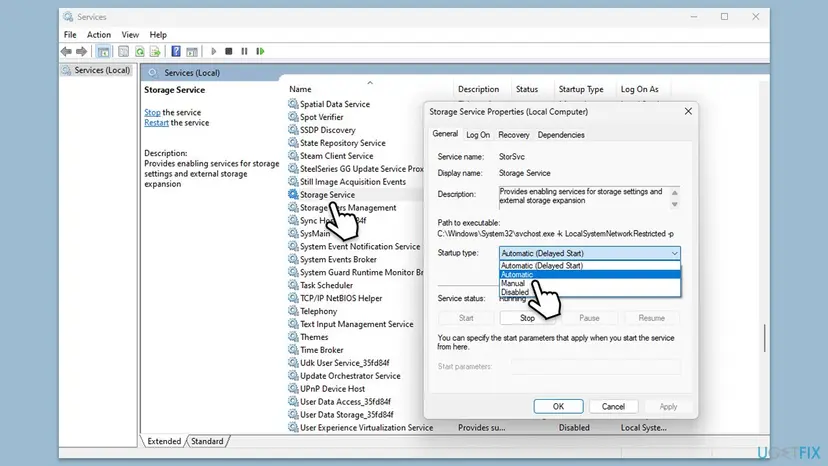
Task: Sort by the Startup Type column header
Action: click(581, 89)
